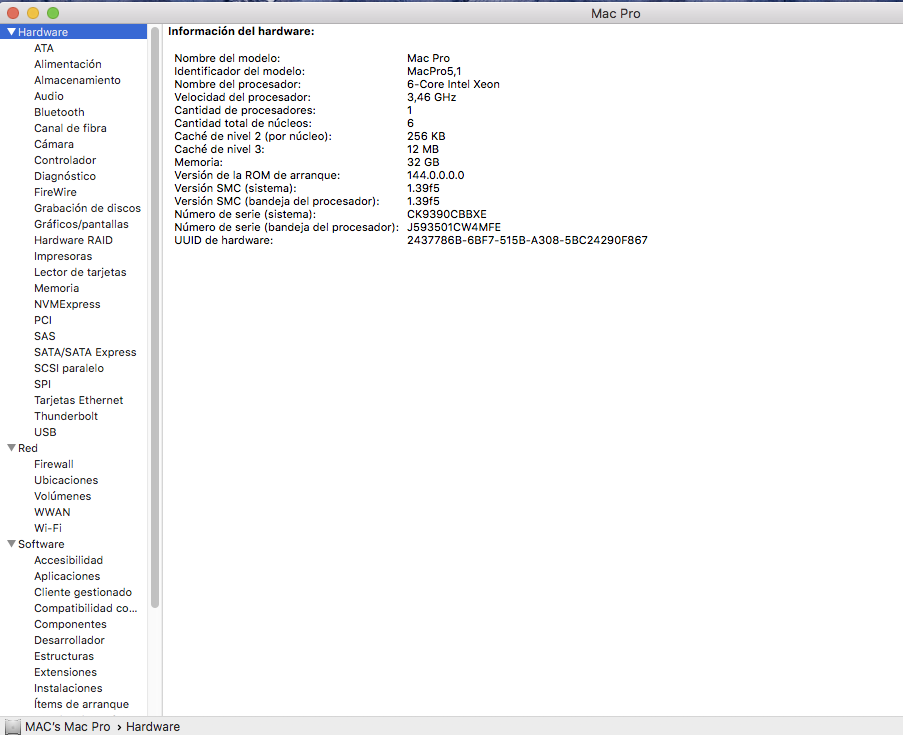The height and width of the screenshot is (735, 903).
Task: Open Grabación de discos entry
Action: (87, 209)
